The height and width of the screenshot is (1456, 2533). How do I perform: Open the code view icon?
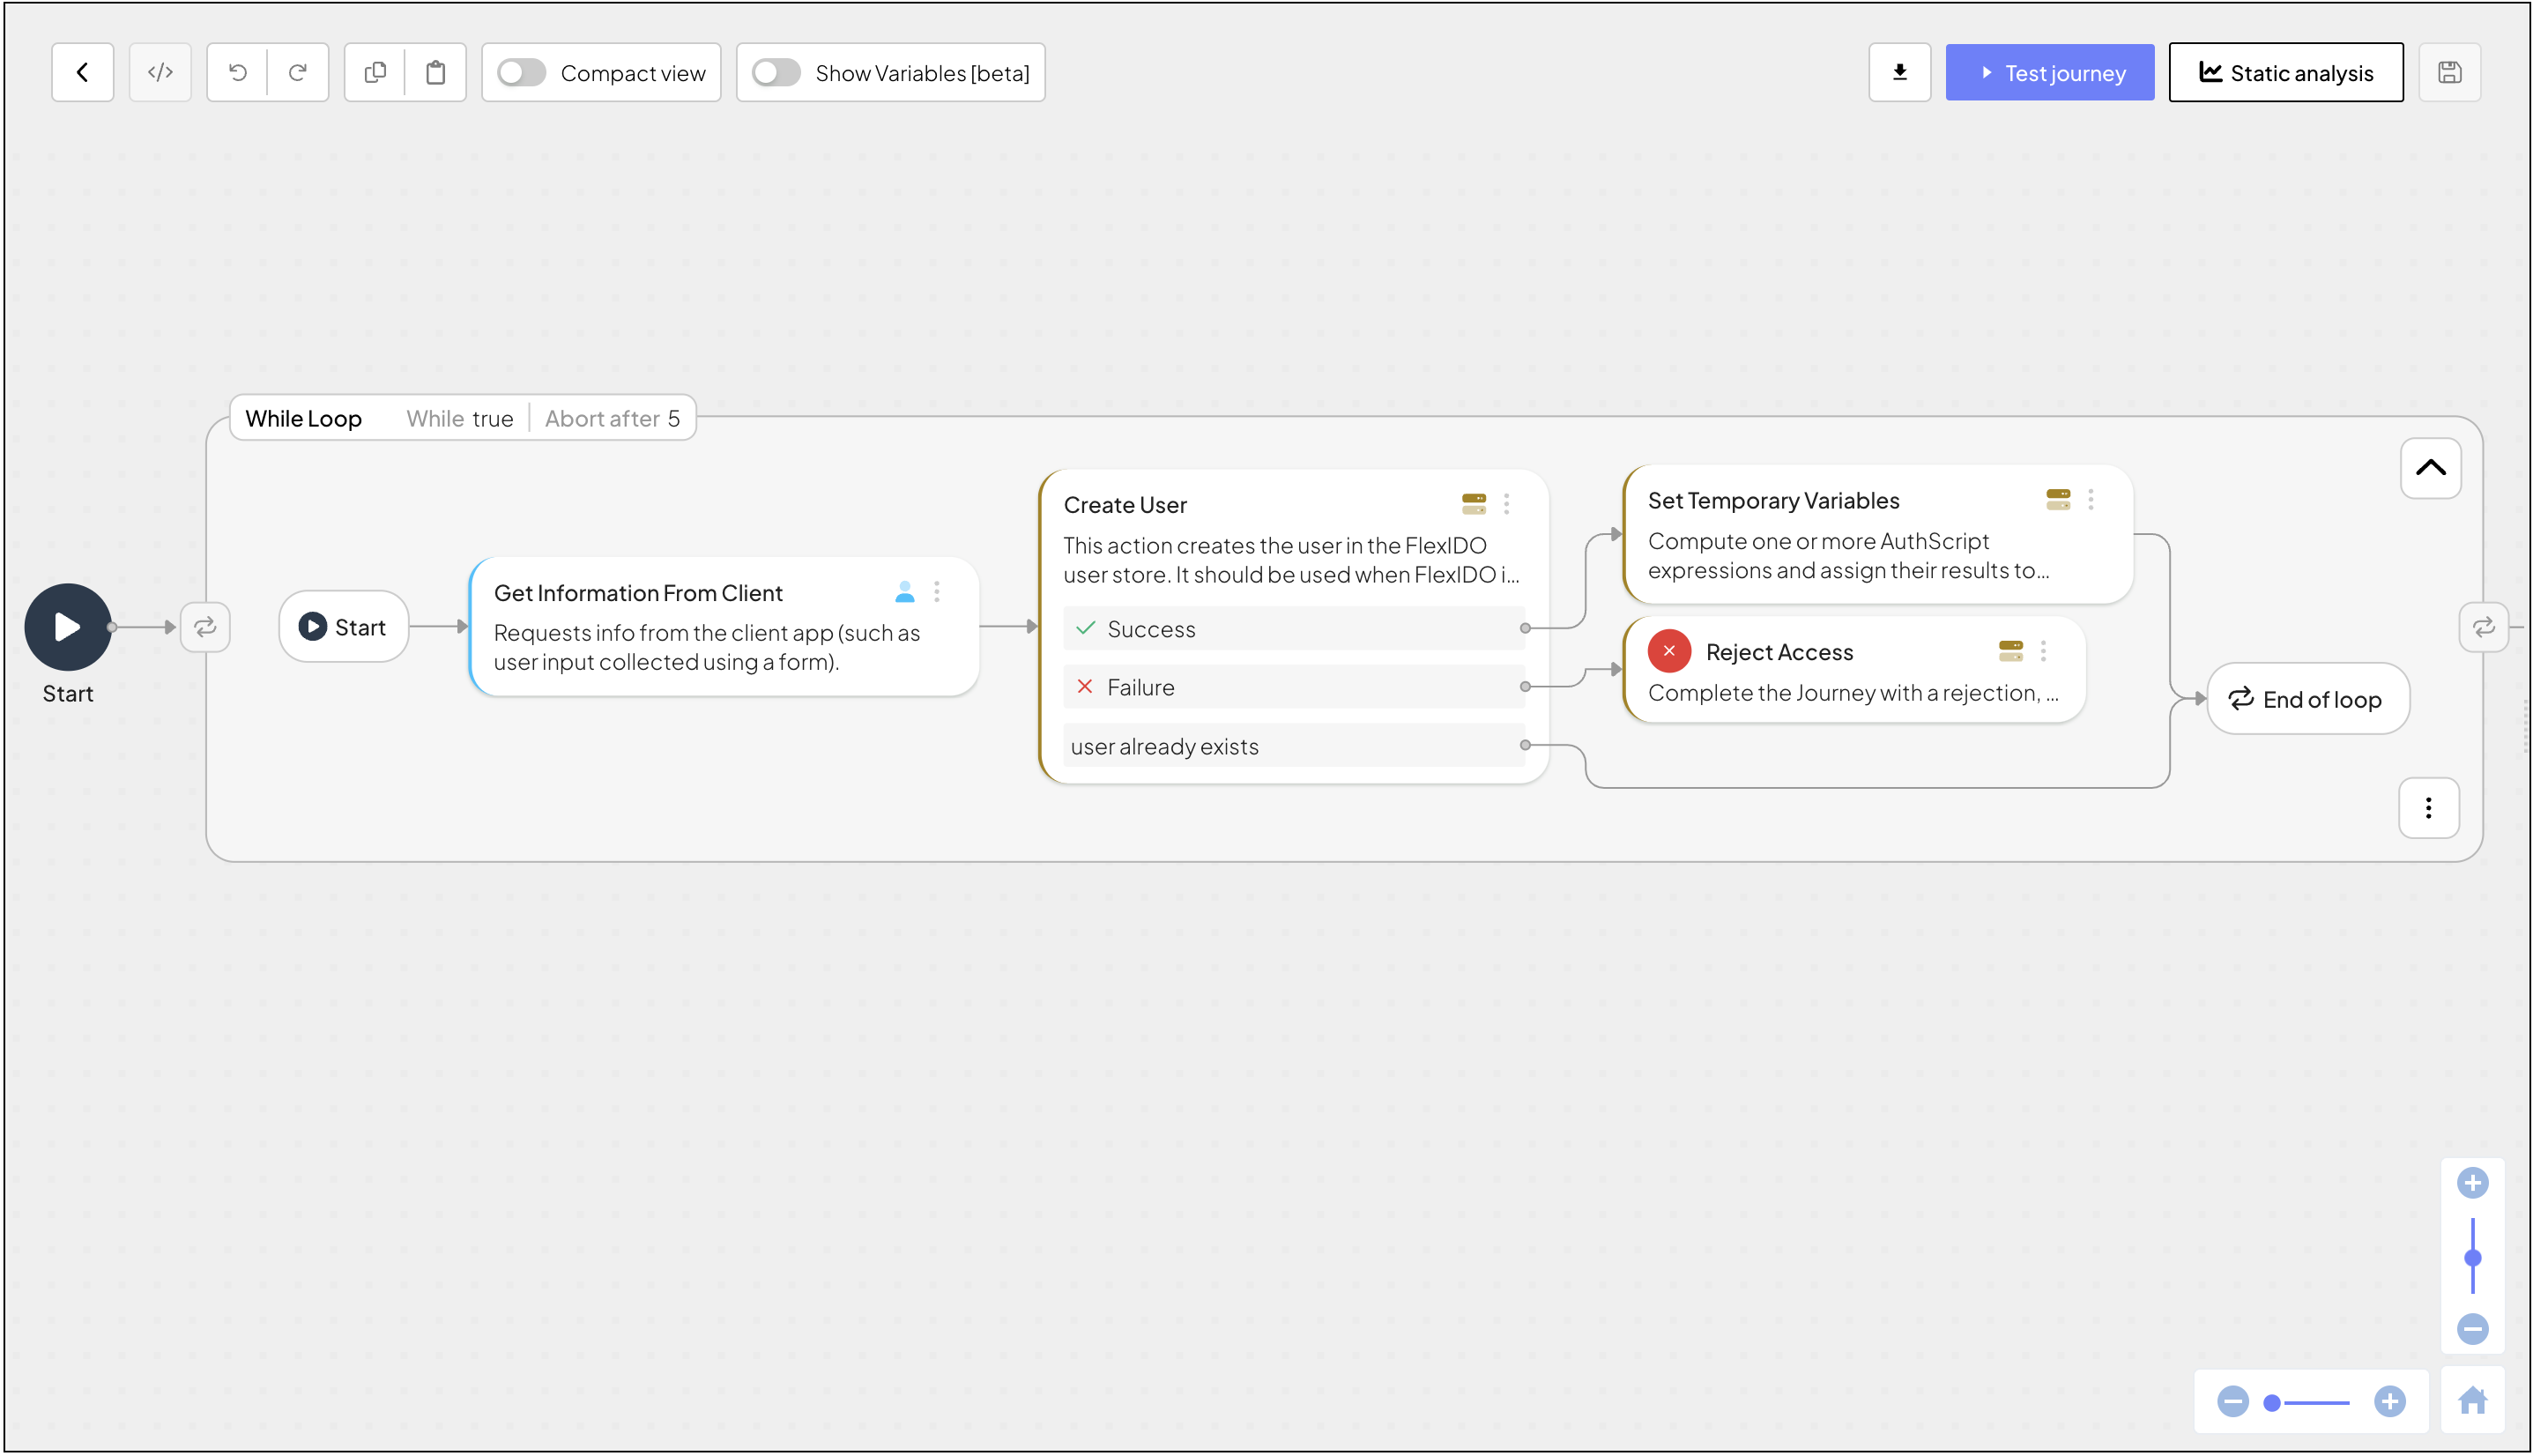(160, 72)
